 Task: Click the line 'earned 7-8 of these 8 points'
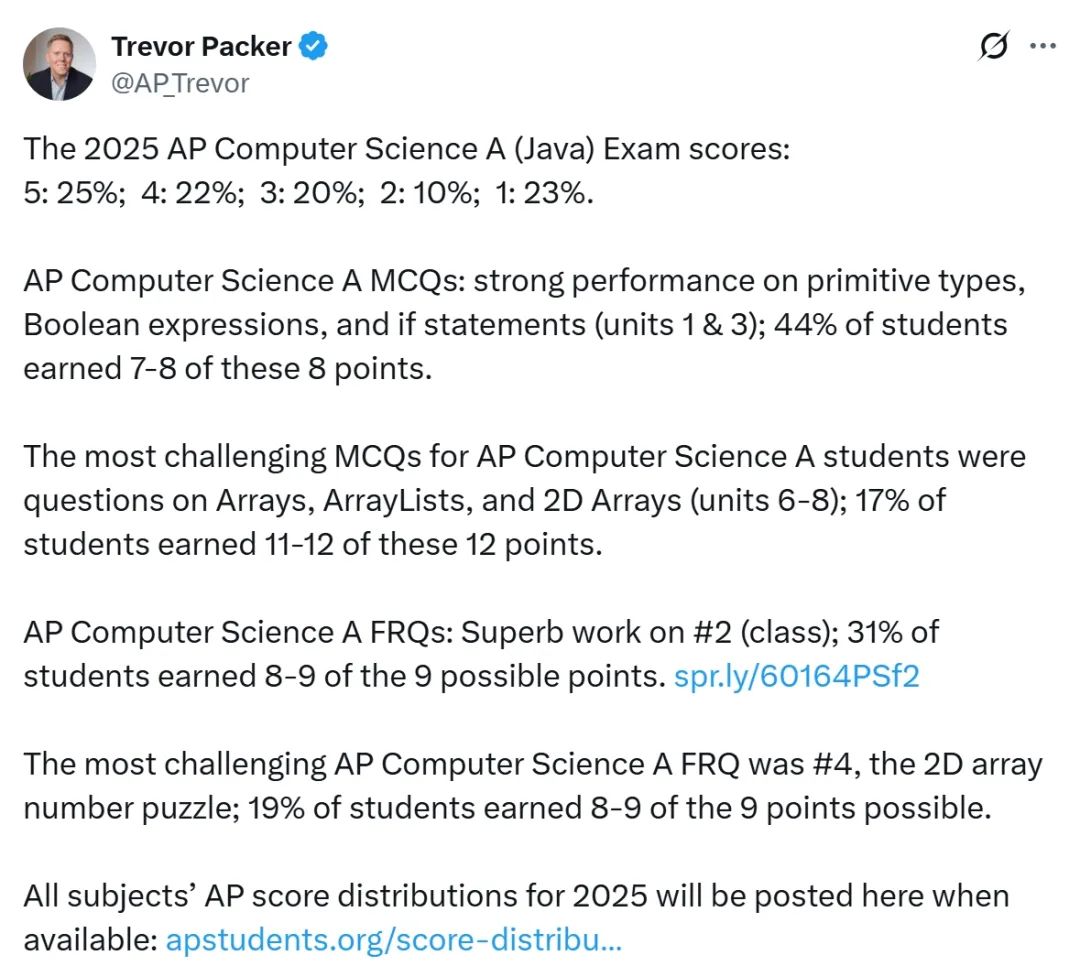coord(228,369)
